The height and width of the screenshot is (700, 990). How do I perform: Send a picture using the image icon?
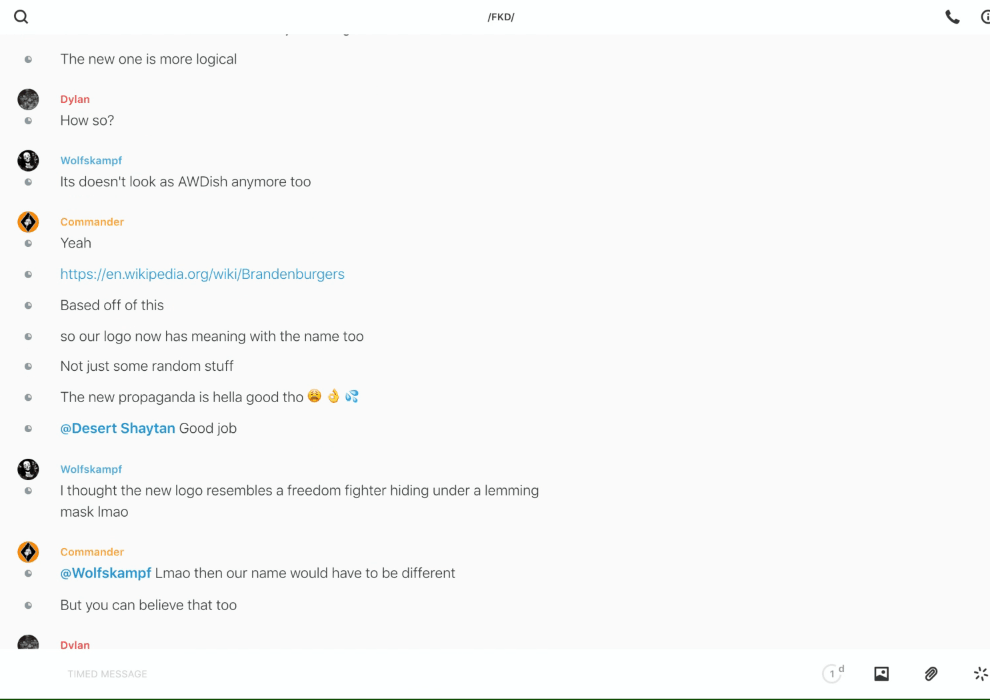pyautogui.click(x=881, y=674)
